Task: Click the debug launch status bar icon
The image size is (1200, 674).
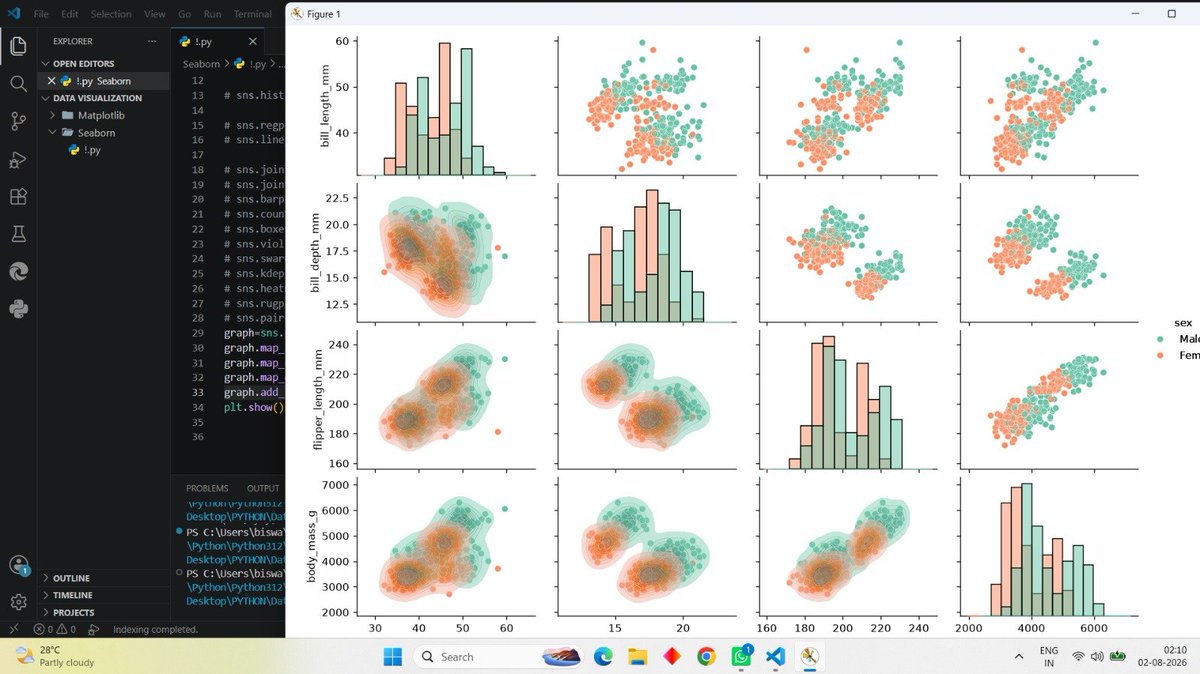Action: (94, 629)
